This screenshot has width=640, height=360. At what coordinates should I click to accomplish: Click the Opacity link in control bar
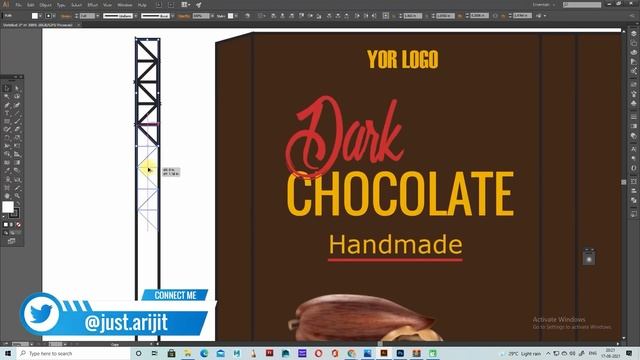[184, 16]
